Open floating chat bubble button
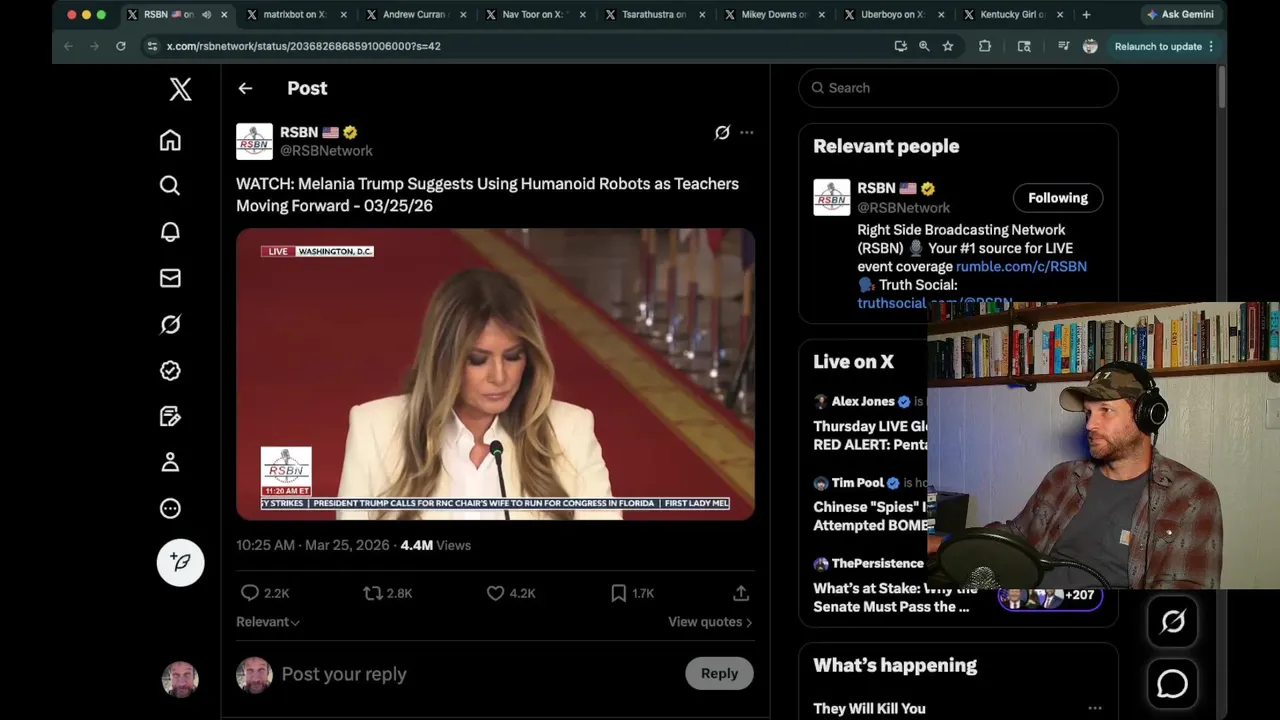The height and width of the screenshot is (720, 1280). 1172,684
